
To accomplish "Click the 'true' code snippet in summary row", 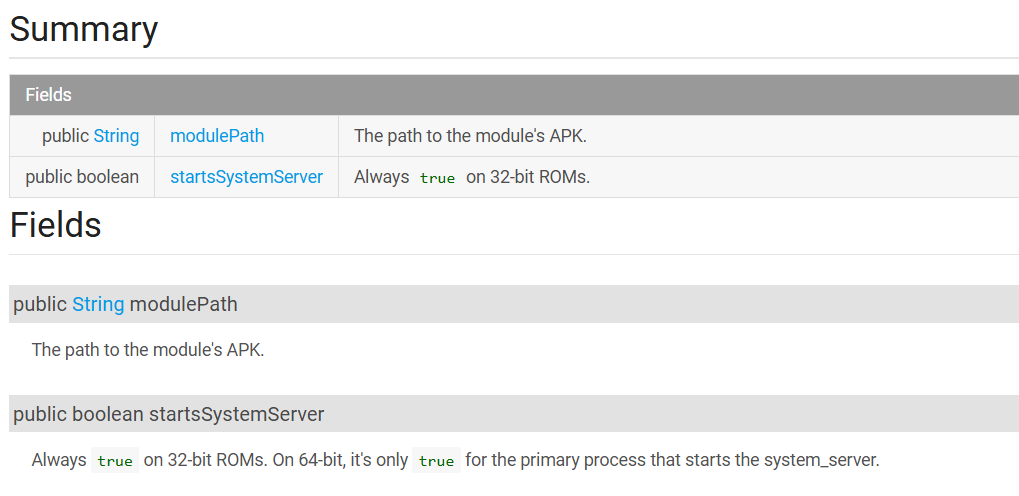I will click(x=437, y=177).
